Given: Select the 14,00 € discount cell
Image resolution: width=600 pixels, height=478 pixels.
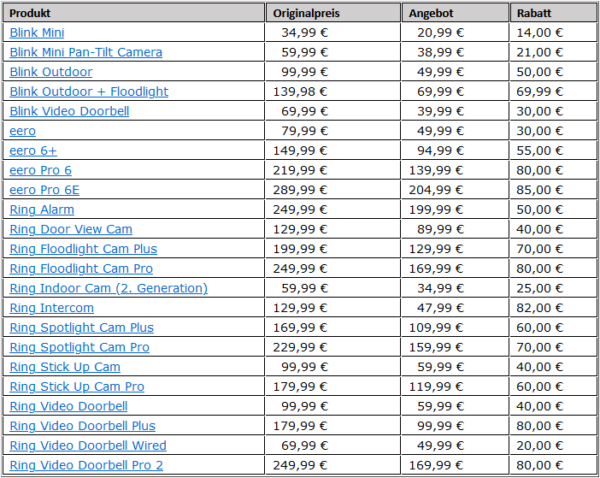Looking at the screenshot, I should tap(553, 33).
